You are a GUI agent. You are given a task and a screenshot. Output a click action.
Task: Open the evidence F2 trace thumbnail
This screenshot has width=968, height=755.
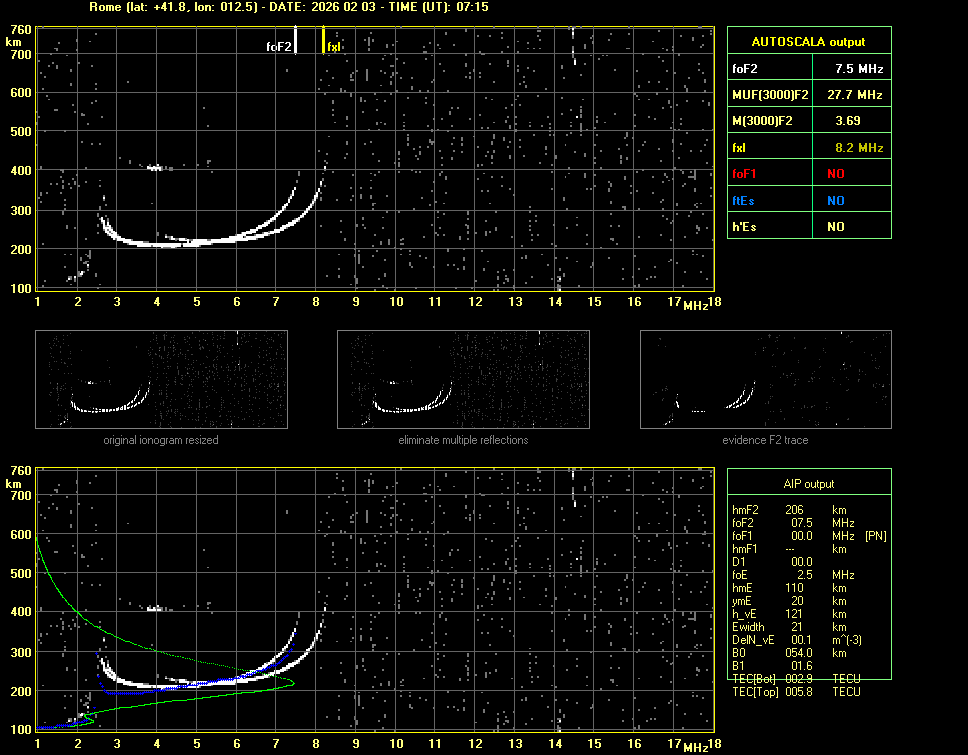point(765,380)
